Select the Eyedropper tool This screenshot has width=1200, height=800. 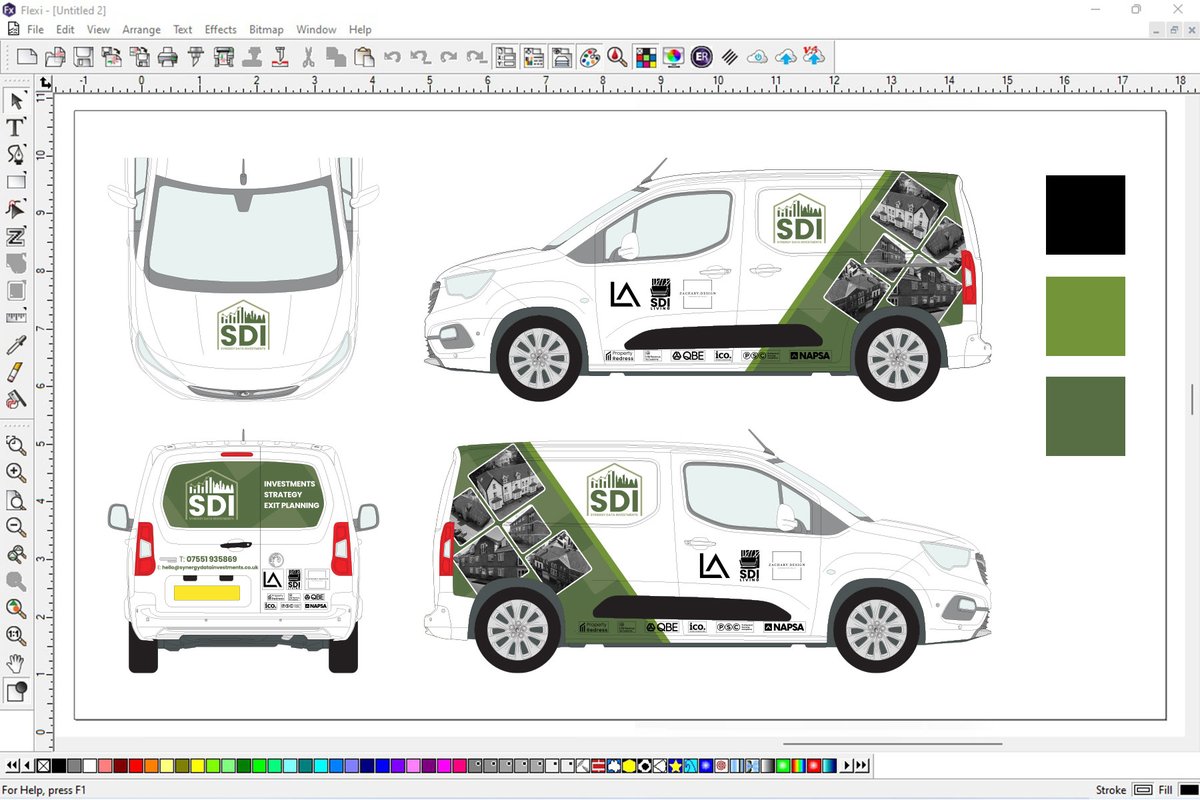(16, 345)
